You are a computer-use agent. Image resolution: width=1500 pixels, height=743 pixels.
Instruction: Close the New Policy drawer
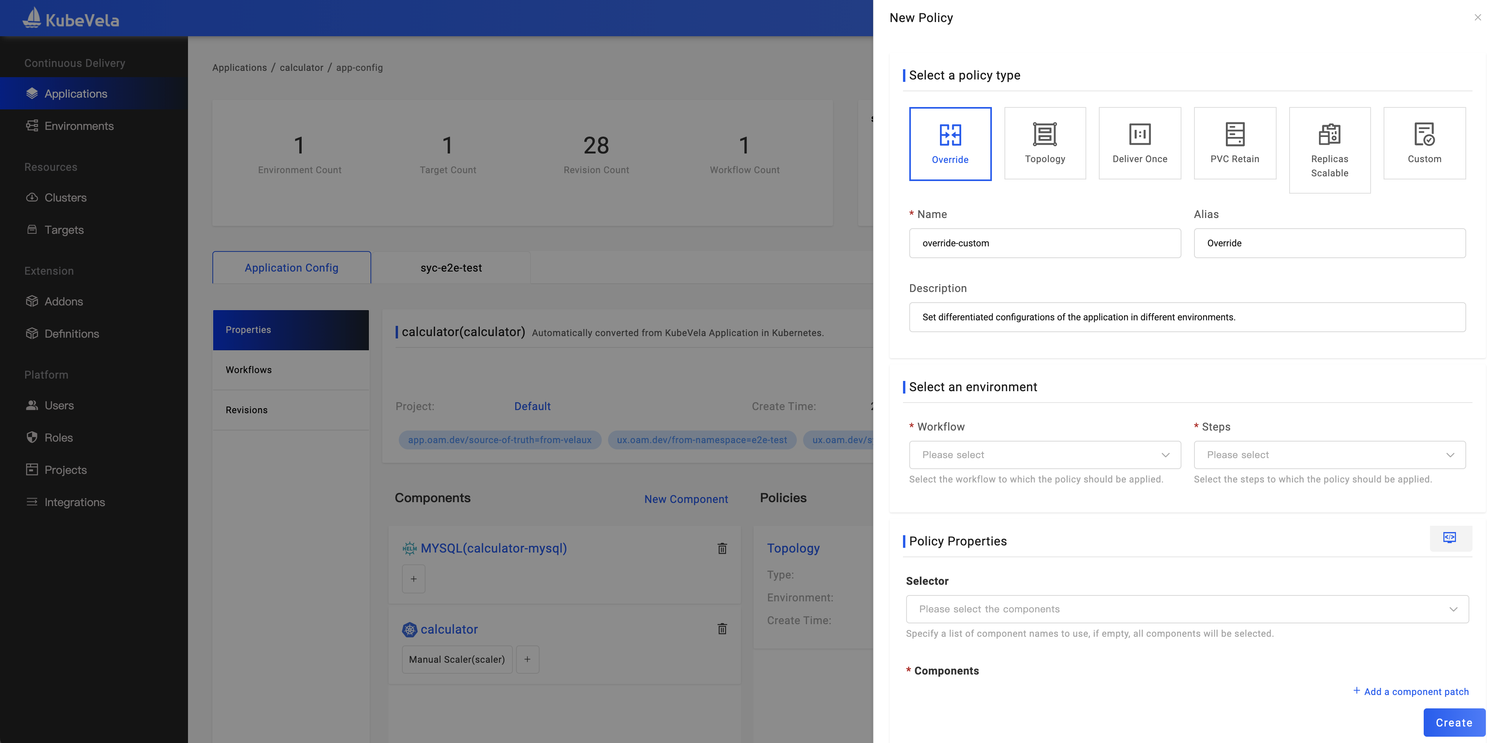1477,18
